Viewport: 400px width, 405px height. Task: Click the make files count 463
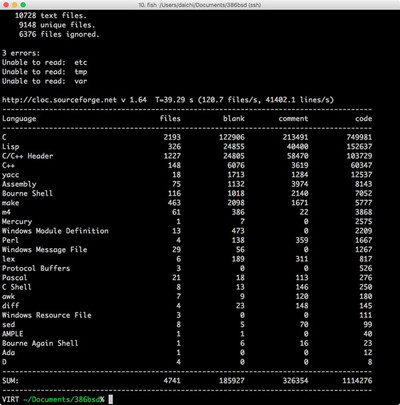(x=174, y=203)
